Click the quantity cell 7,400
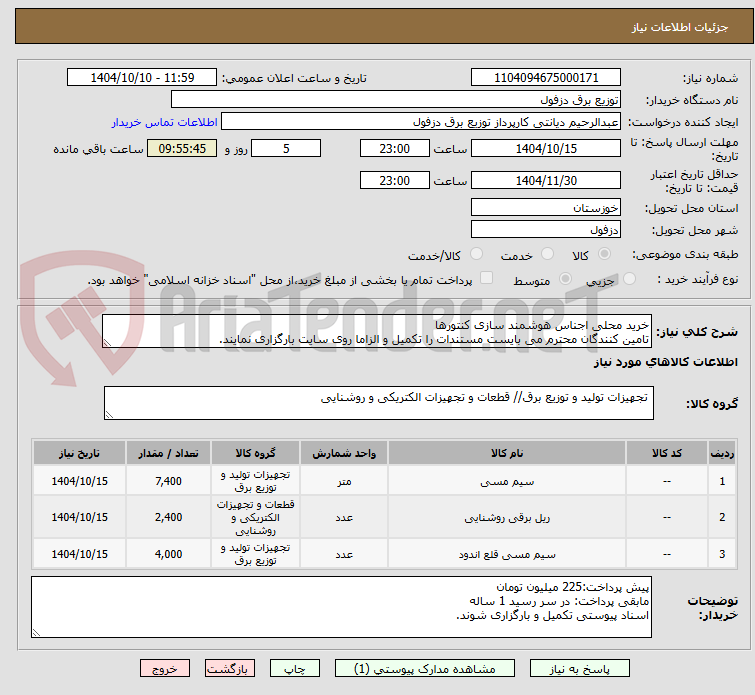The width and height of the screenshot is (755, 695). pyautogui.click(x=168, y=481)
